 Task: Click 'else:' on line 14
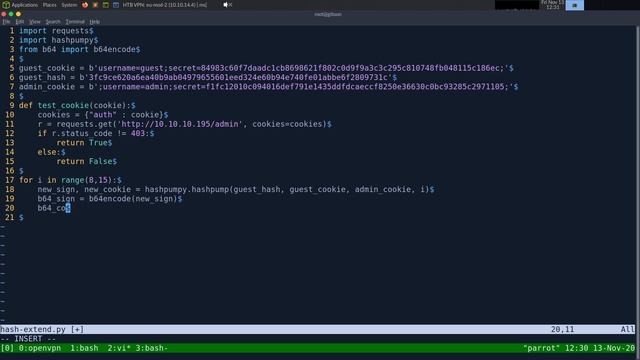click(49, 152)
